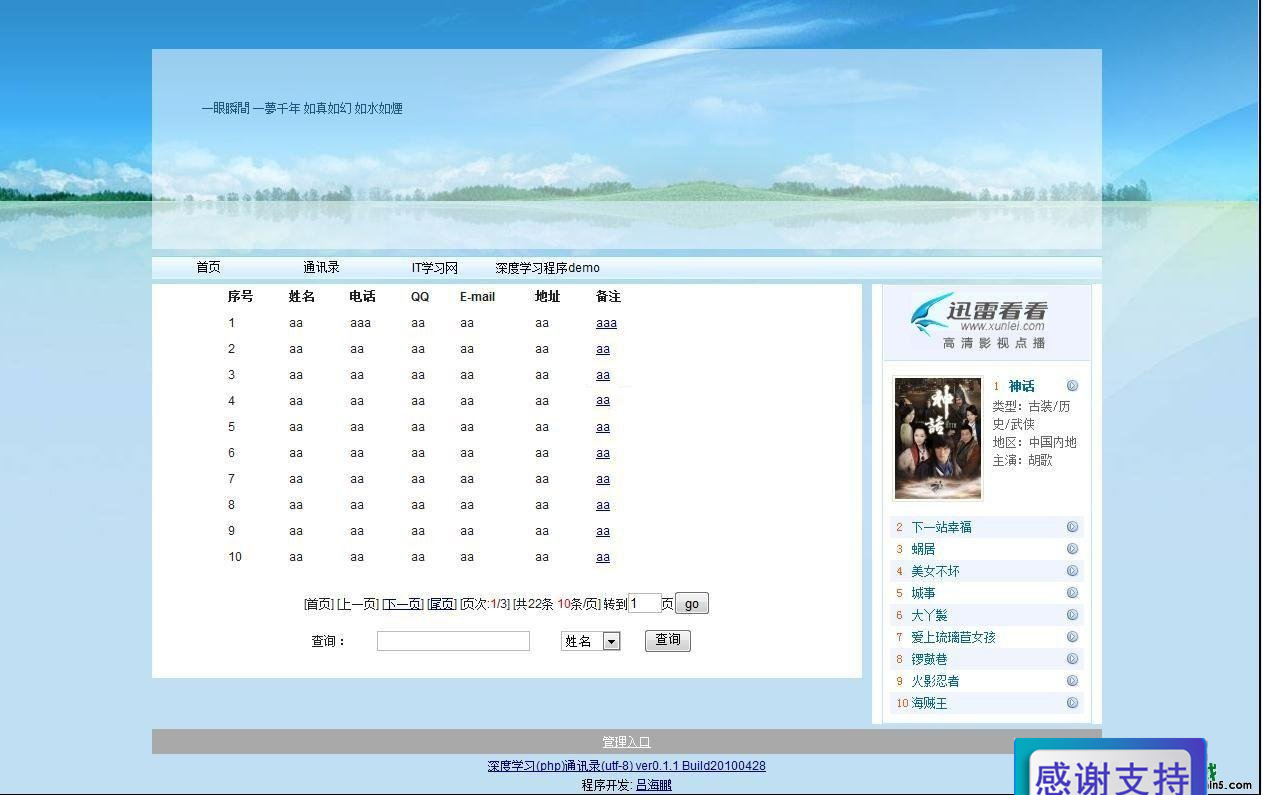Click the 上一页 pagination text
The width and height of the screenshot is (1263, 795).
click(x=358, y=604)
